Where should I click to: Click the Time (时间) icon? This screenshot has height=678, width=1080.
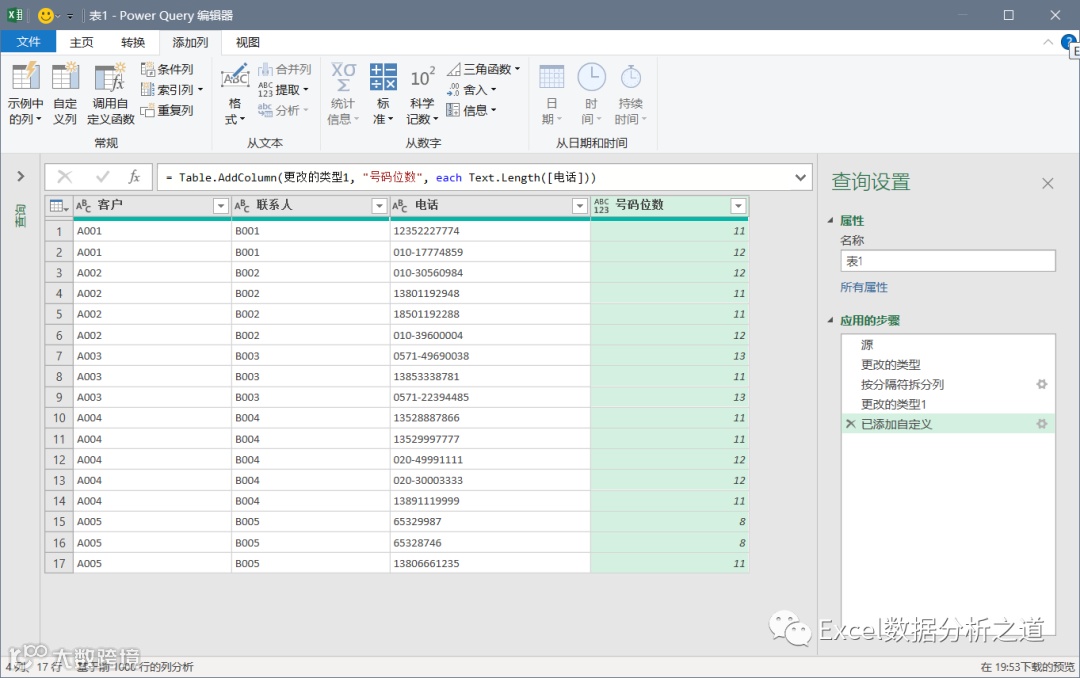tap(591, 77)
